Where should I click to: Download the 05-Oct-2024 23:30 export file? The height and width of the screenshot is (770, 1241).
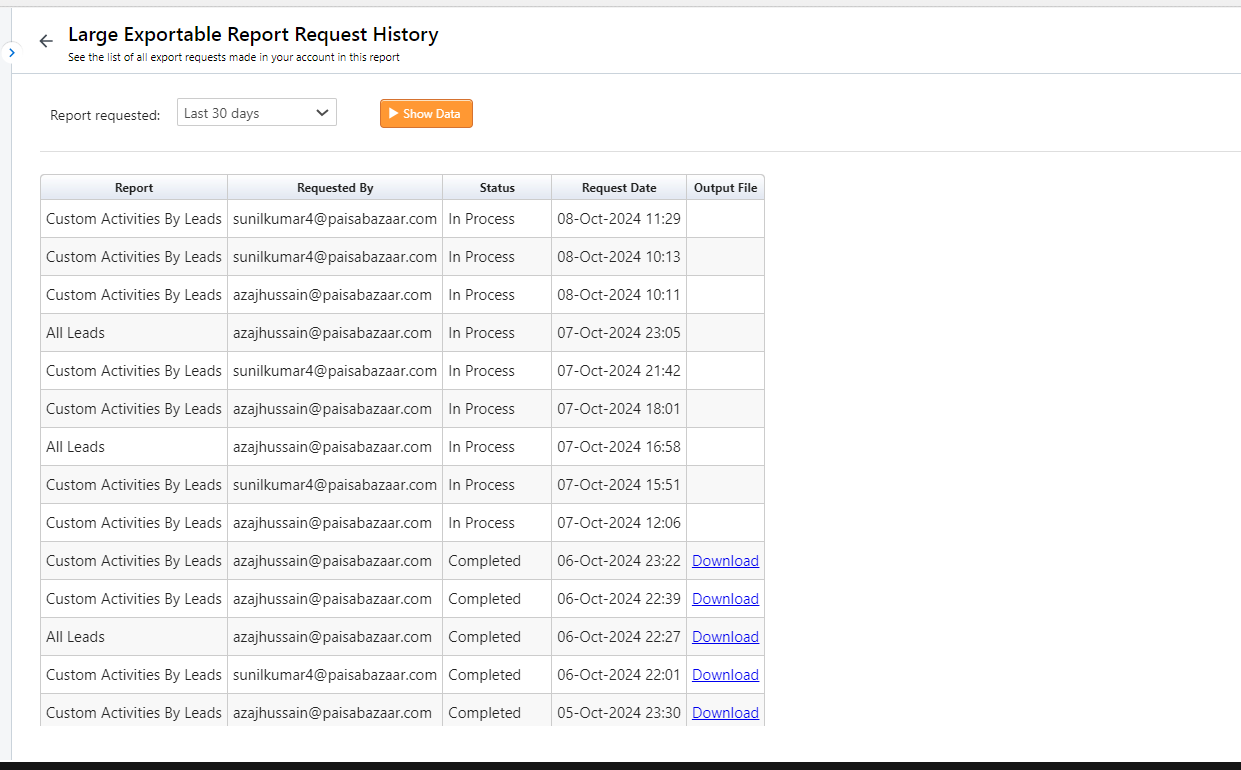725,713
